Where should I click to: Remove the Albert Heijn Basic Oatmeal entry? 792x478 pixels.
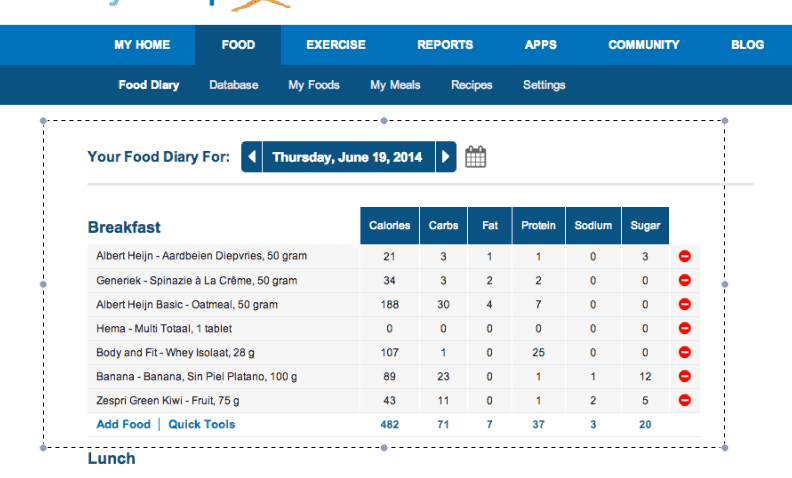click(685, 304)
